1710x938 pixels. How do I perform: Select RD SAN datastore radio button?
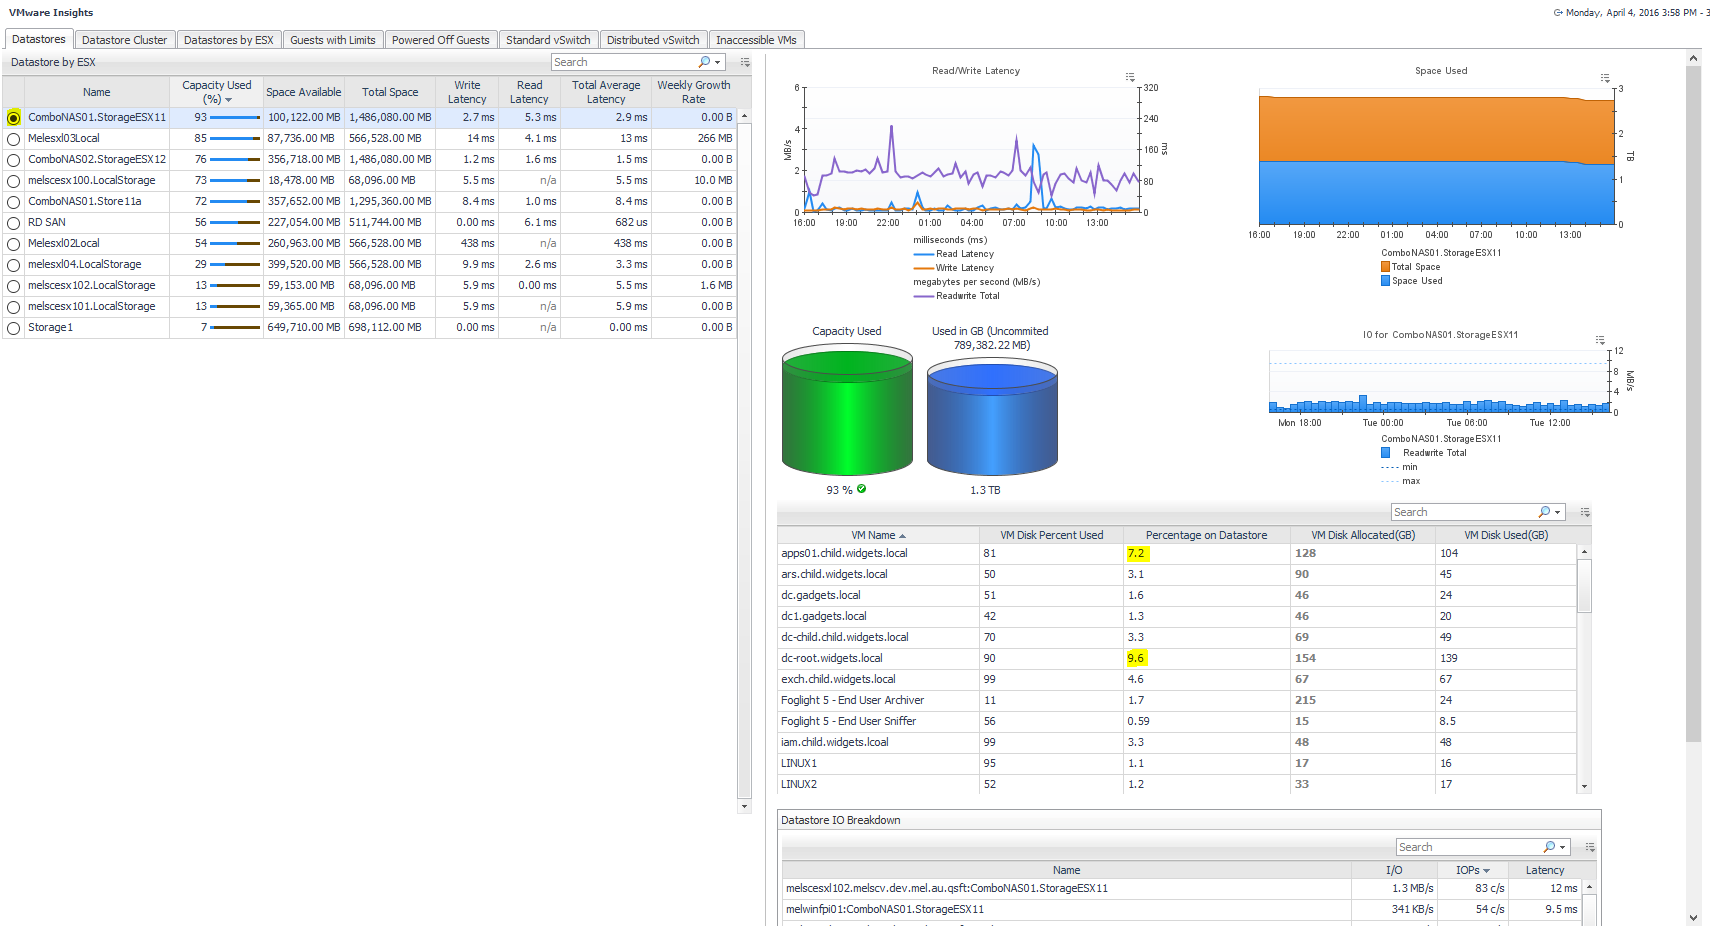click(x=13, y=223)
